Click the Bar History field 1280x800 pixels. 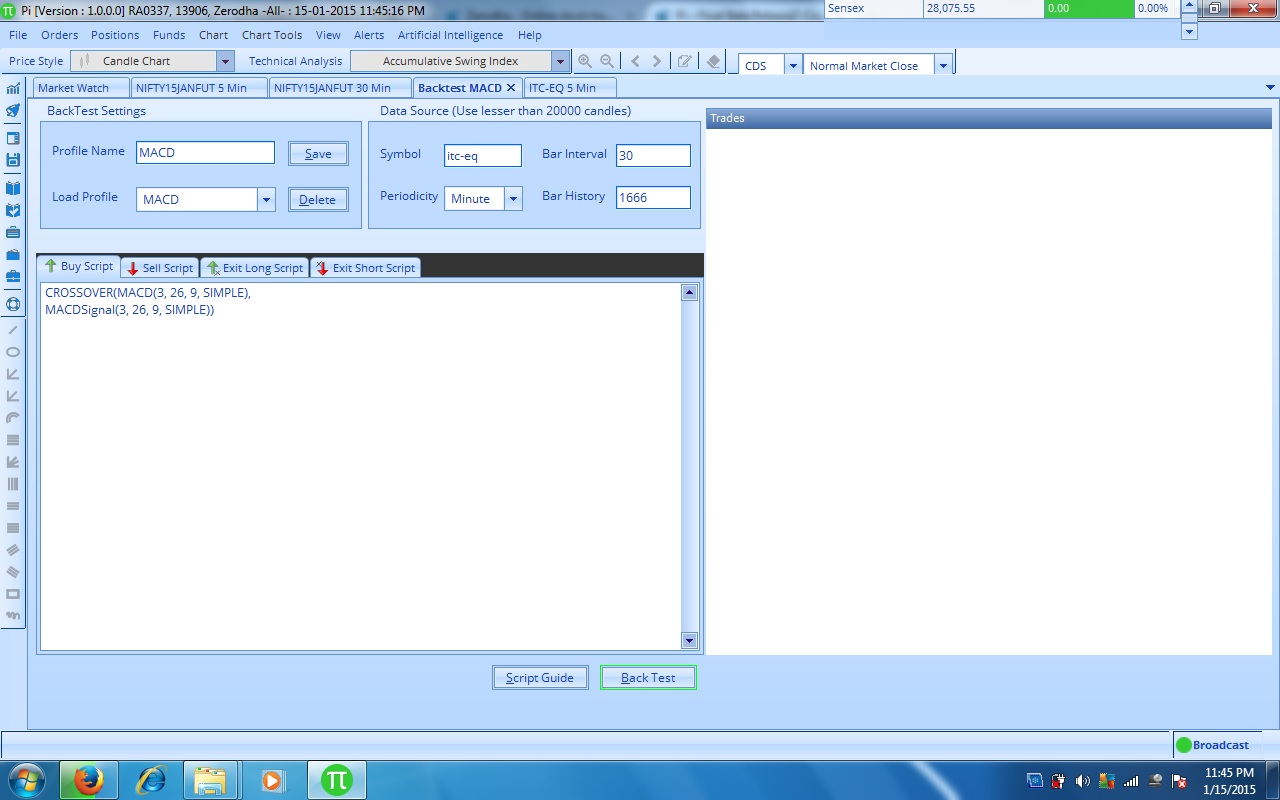tap(653, 197)
